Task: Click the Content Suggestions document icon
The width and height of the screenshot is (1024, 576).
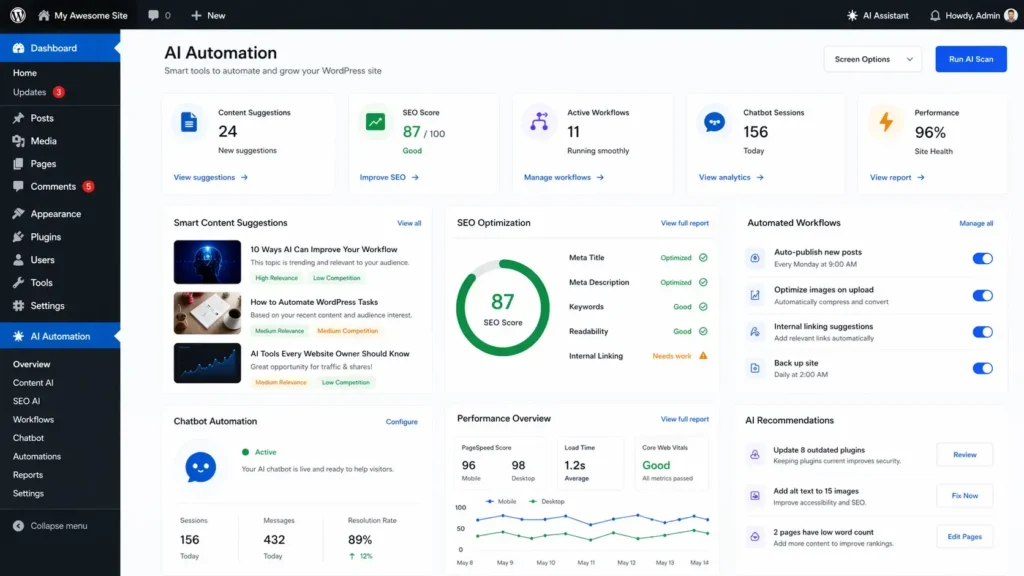Action: (189, 122)
